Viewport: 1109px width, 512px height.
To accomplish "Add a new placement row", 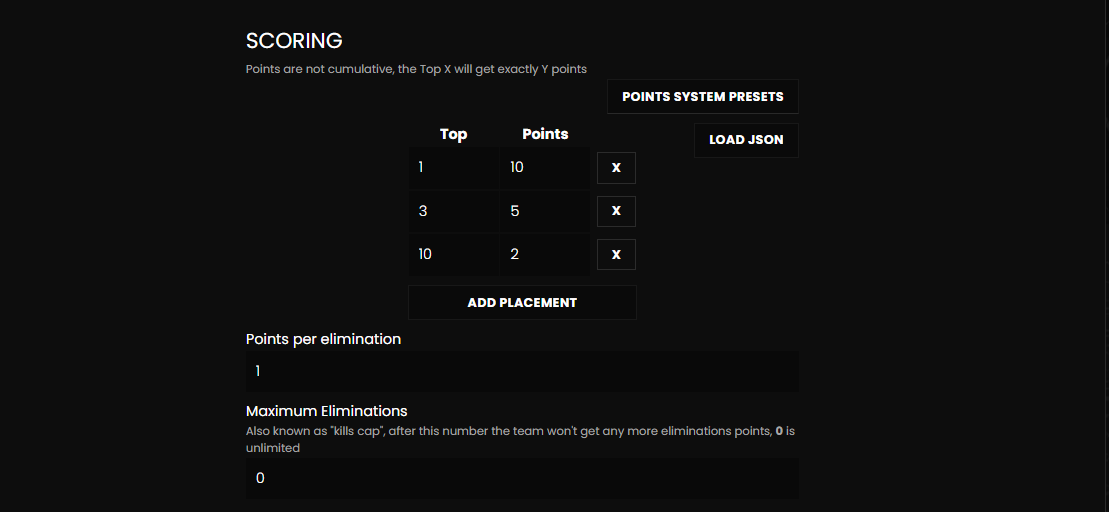I will (x=522, y=302).
